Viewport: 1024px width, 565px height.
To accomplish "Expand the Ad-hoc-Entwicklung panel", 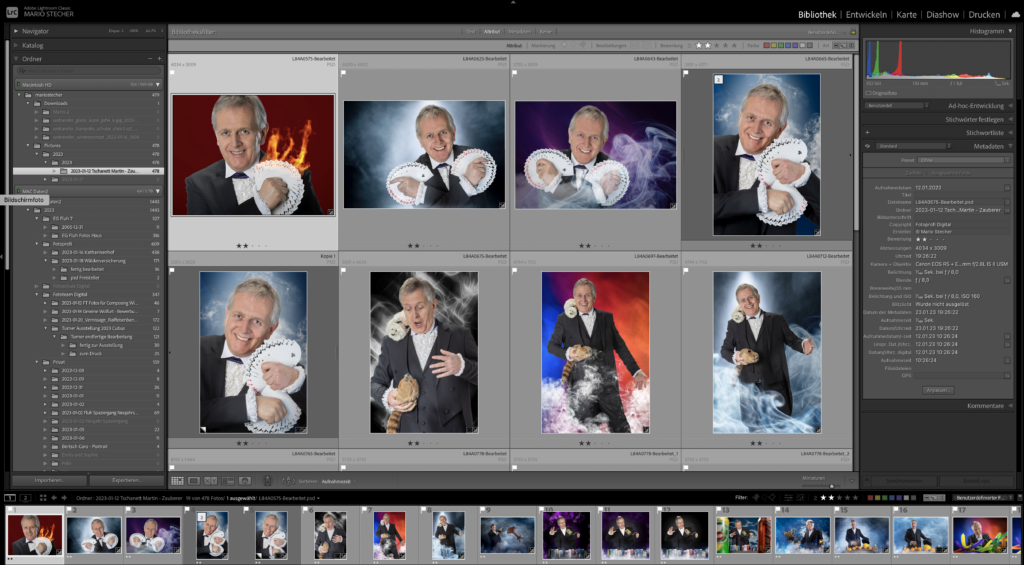I will 1010,106.
